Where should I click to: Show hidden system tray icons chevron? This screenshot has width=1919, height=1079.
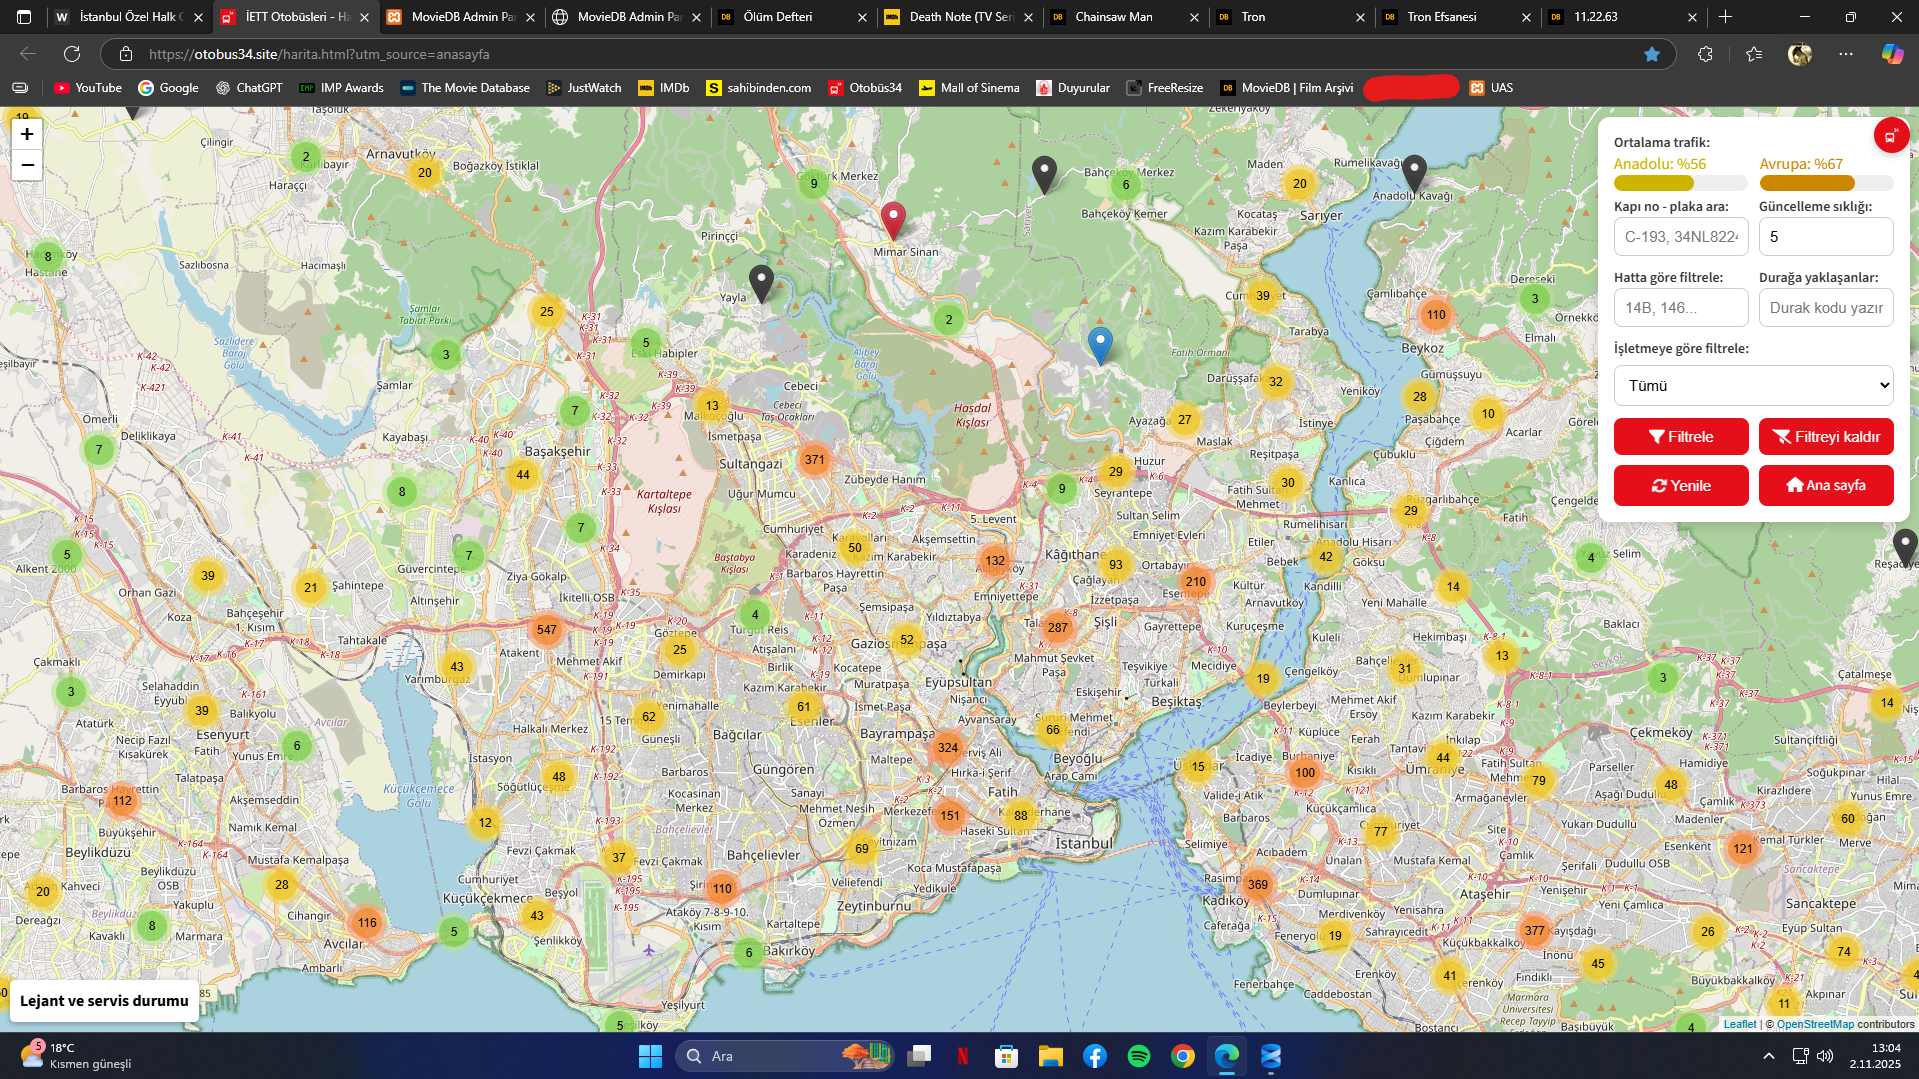click(x=1768, y=1056)
